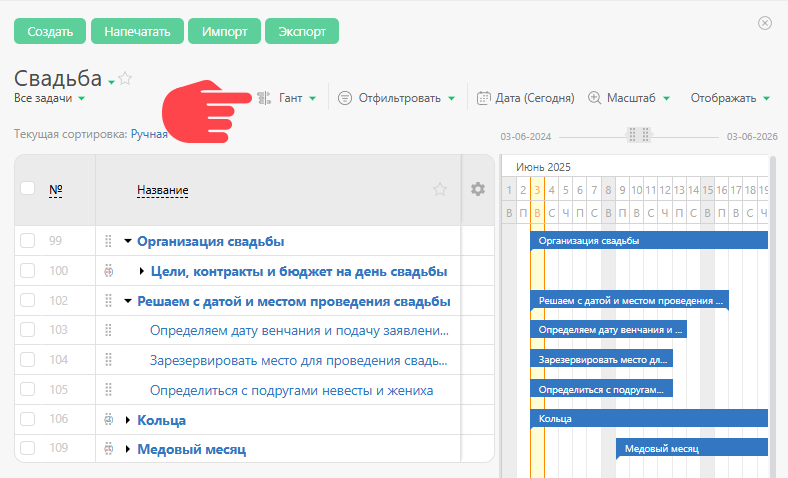This screenshot has width=788, height=478.
Task: Click the Напечатать button
Action: (x=137, y=31)
